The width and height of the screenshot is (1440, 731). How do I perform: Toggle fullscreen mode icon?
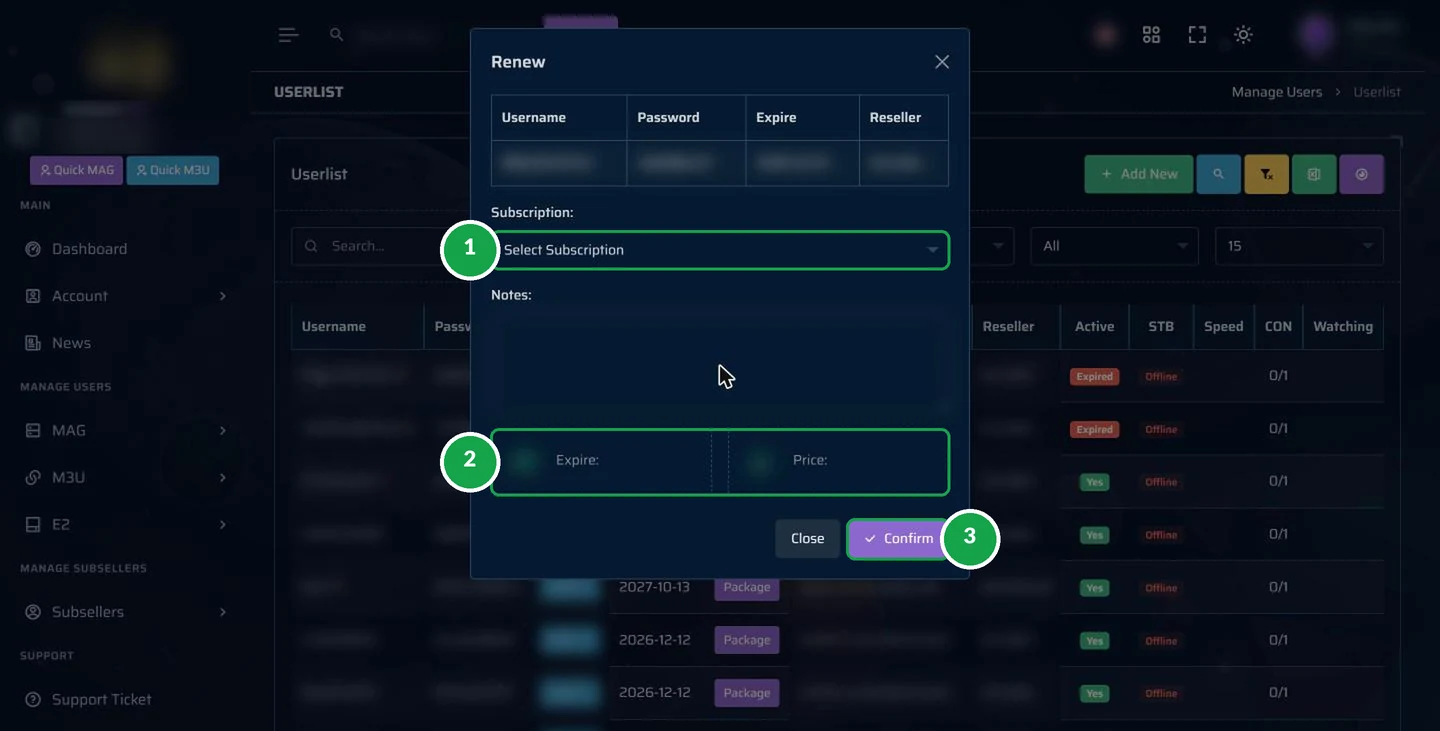point(1197,35)
